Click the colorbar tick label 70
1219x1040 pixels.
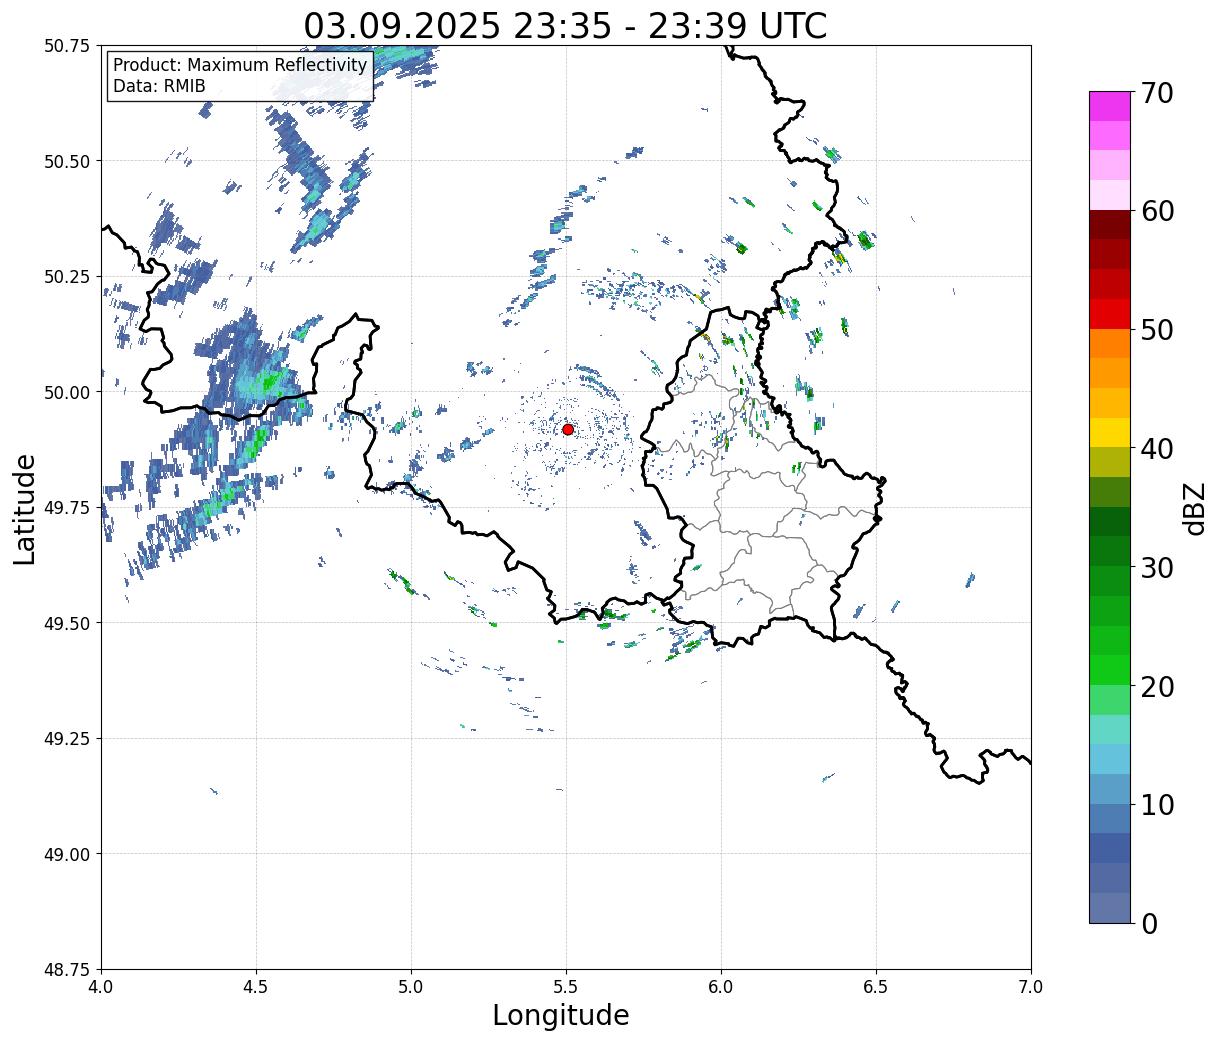click(1157, 93)
